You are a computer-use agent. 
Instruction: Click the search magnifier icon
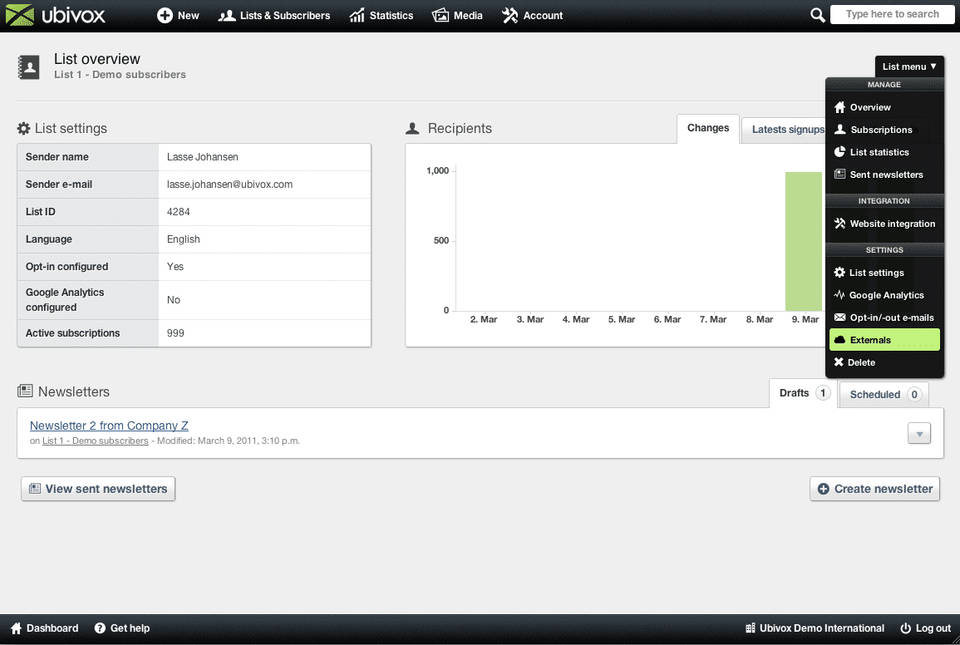(x=817, y=15)
